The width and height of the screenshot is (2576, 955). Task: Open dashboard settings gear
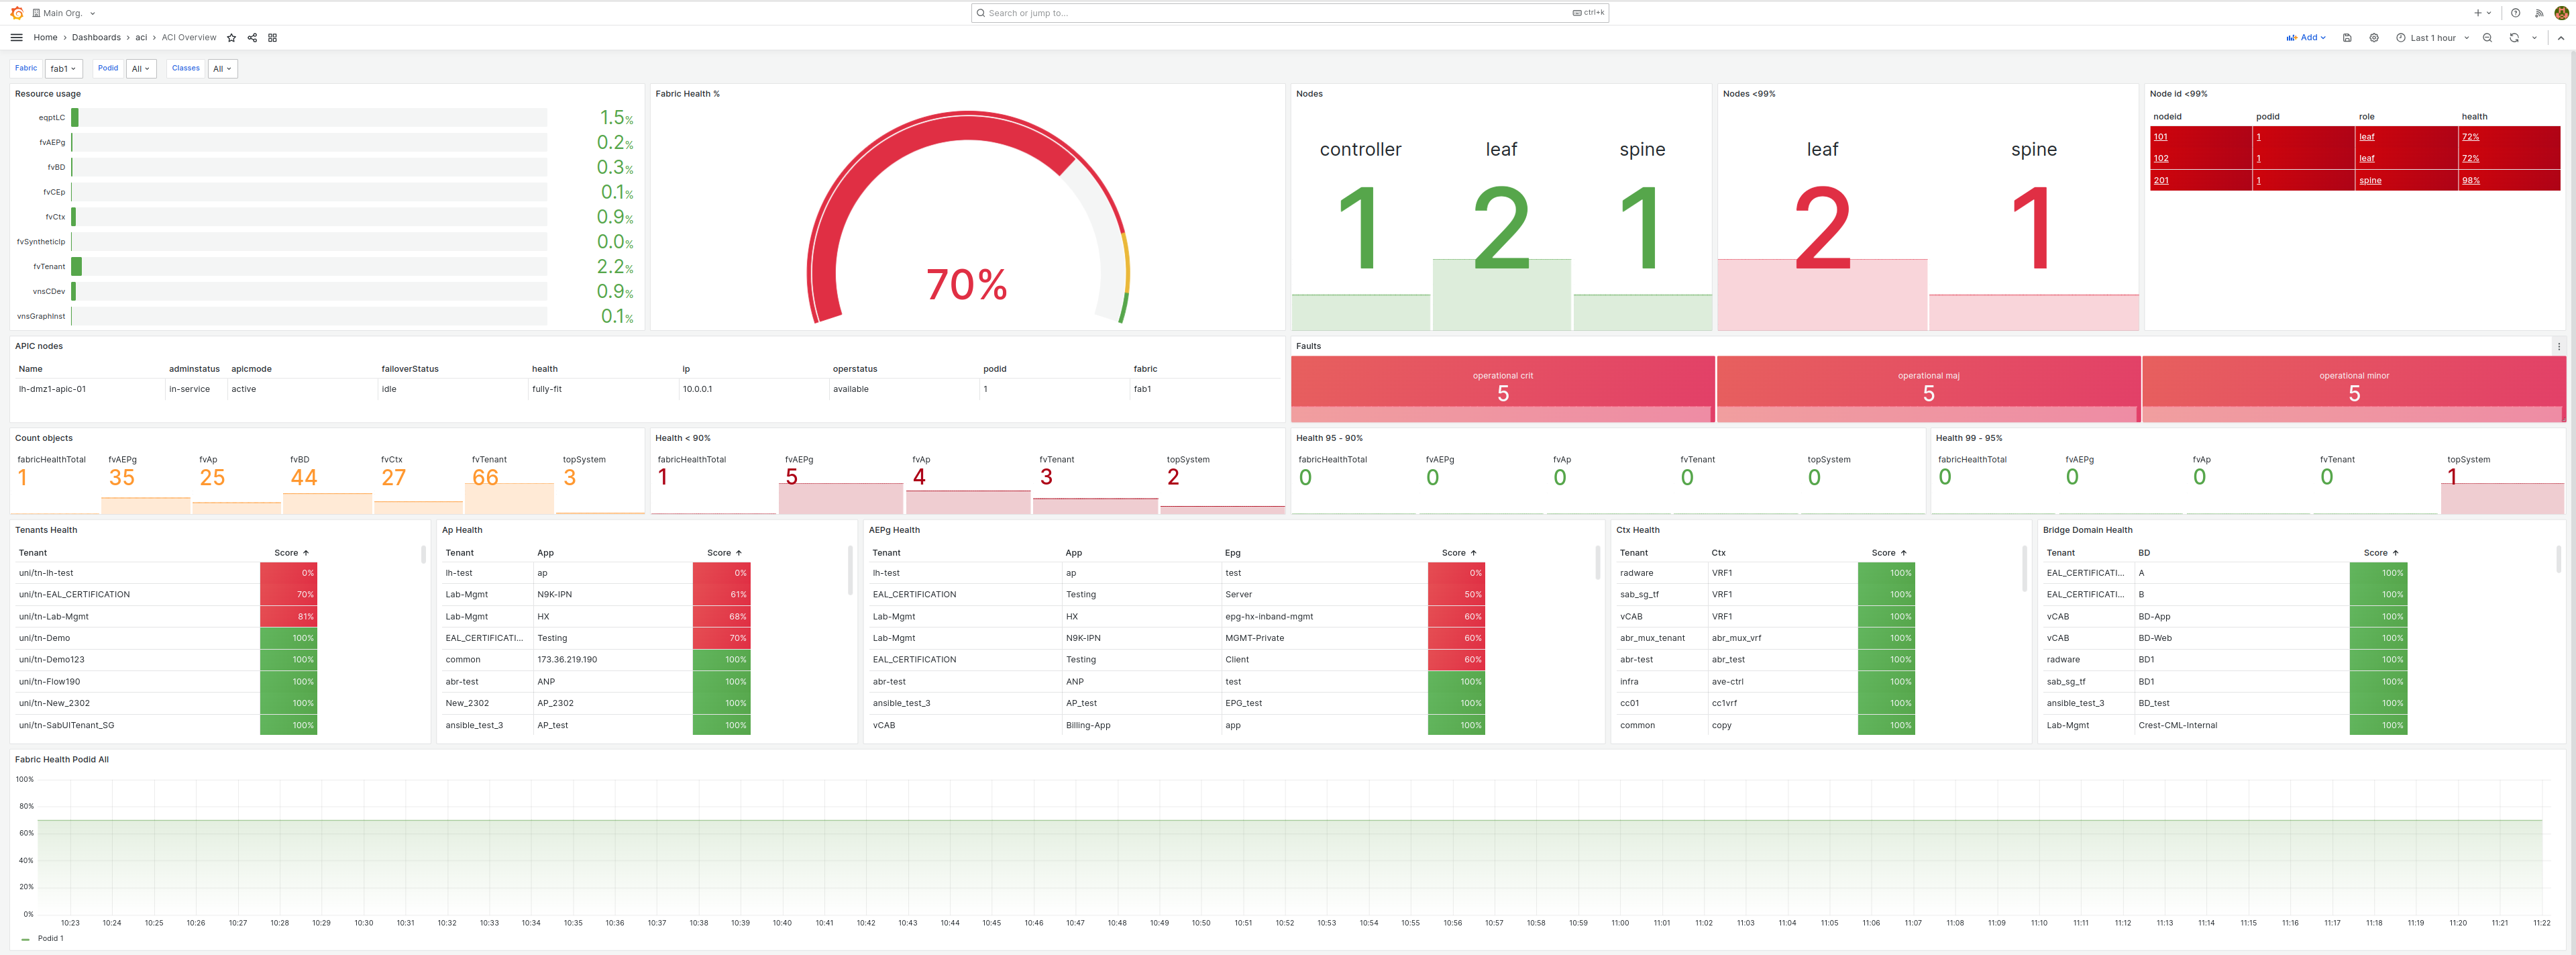[x=2374, y=38]
